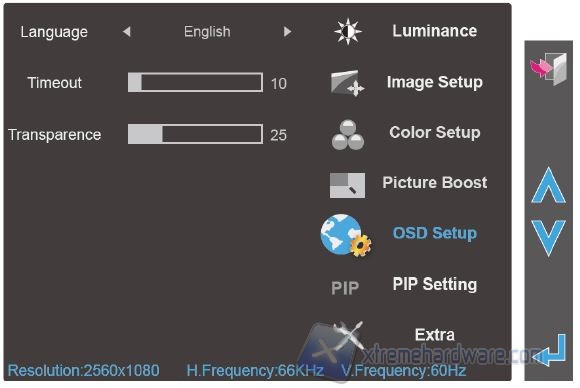The width and height of the screenshot is (580, 388).
Task: Select the Luminance sun icon
Action: (x=347, y=31)
